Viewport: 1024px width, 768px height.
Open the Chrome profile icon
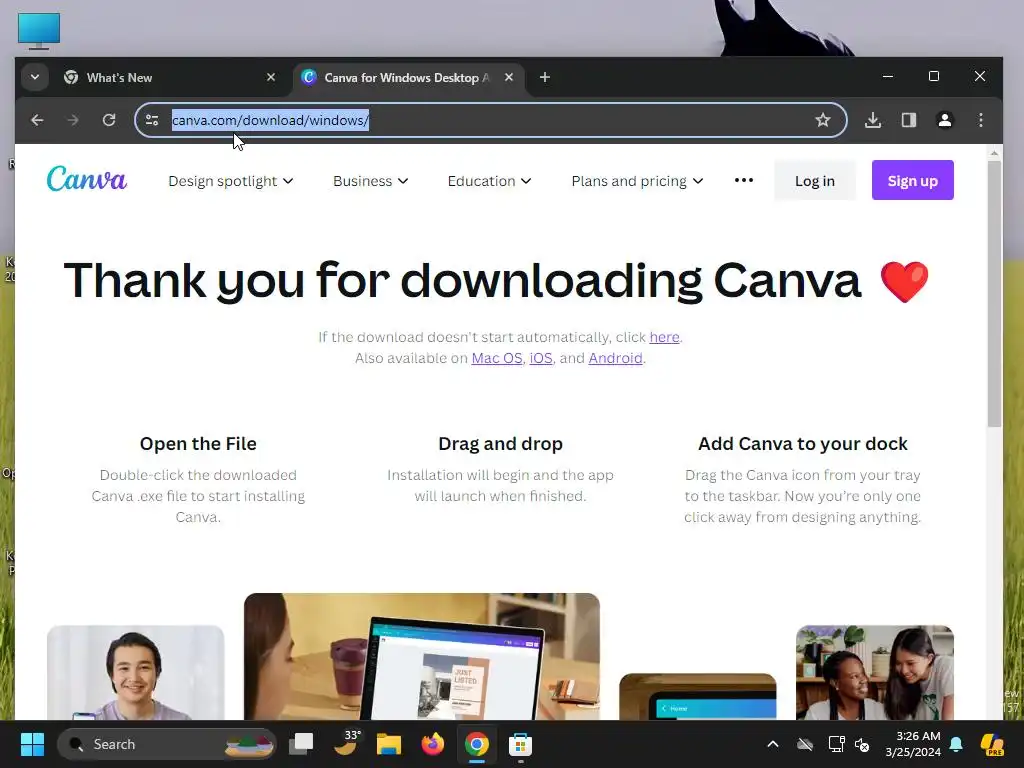945,120
